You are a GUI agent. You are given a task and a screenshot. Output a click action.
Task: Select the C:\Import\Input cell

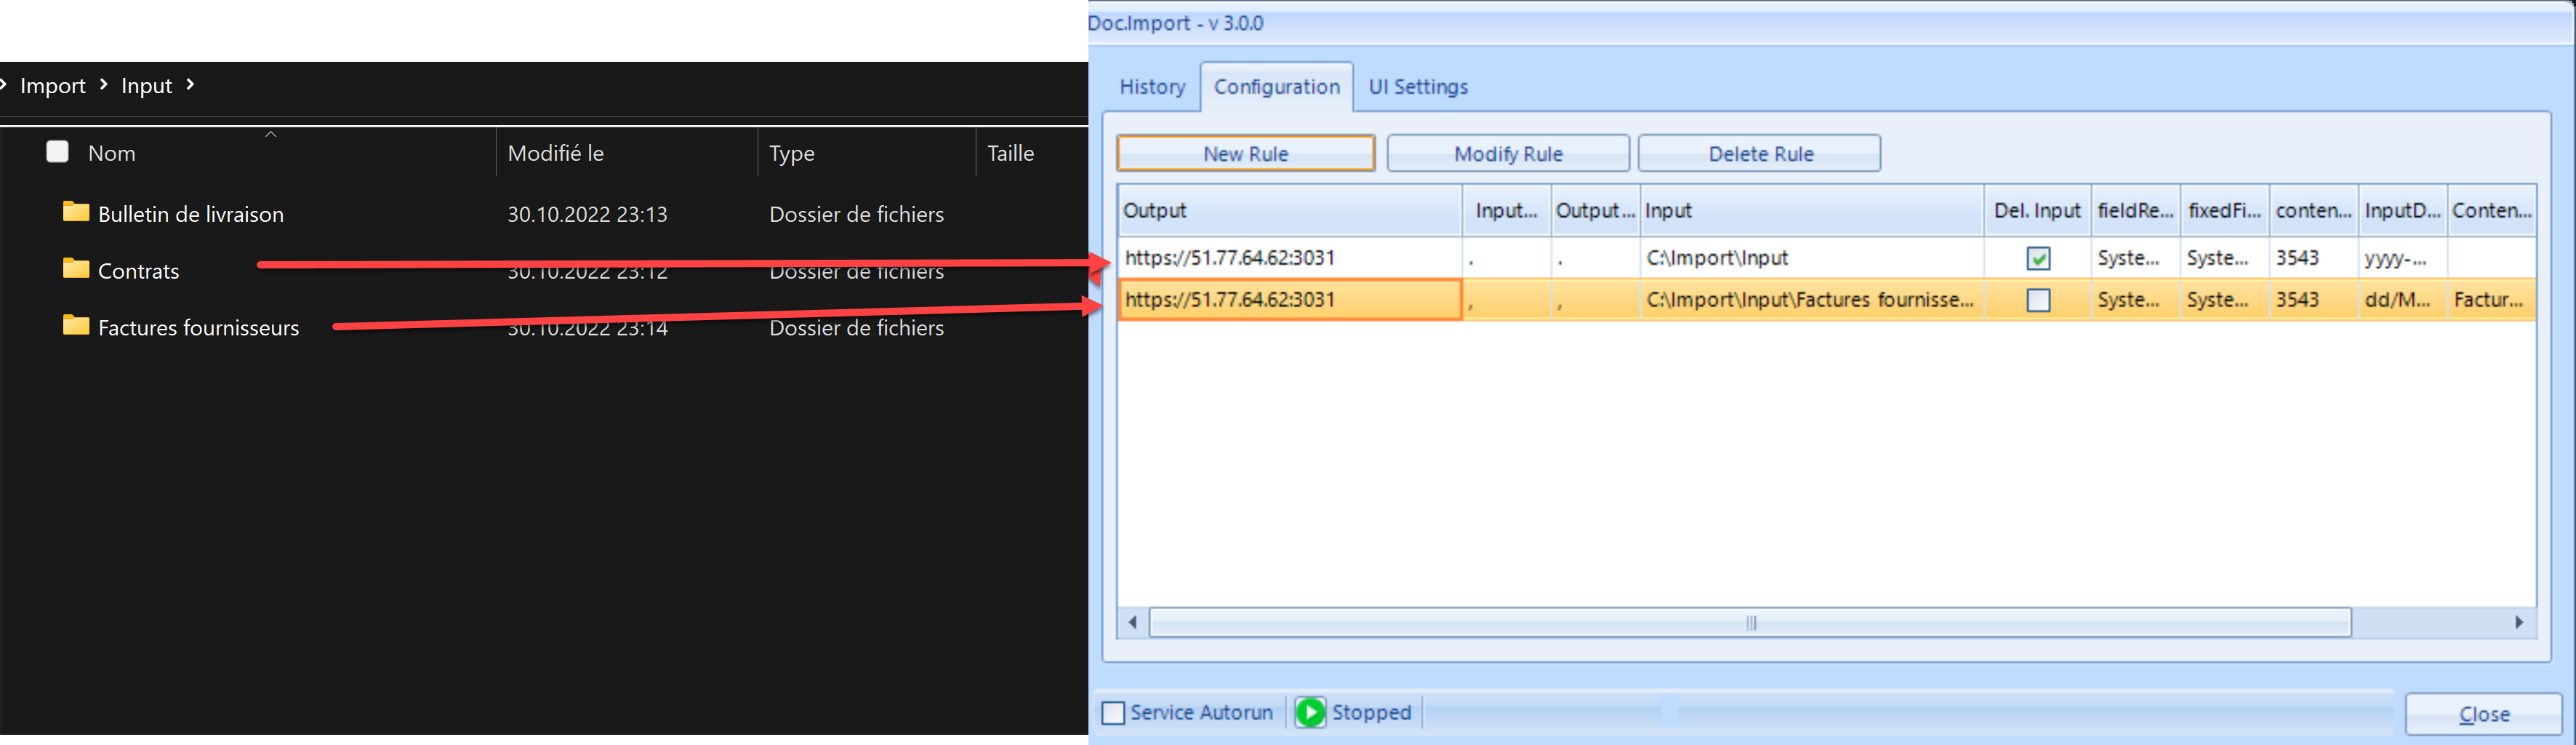tap(1811, 258)
